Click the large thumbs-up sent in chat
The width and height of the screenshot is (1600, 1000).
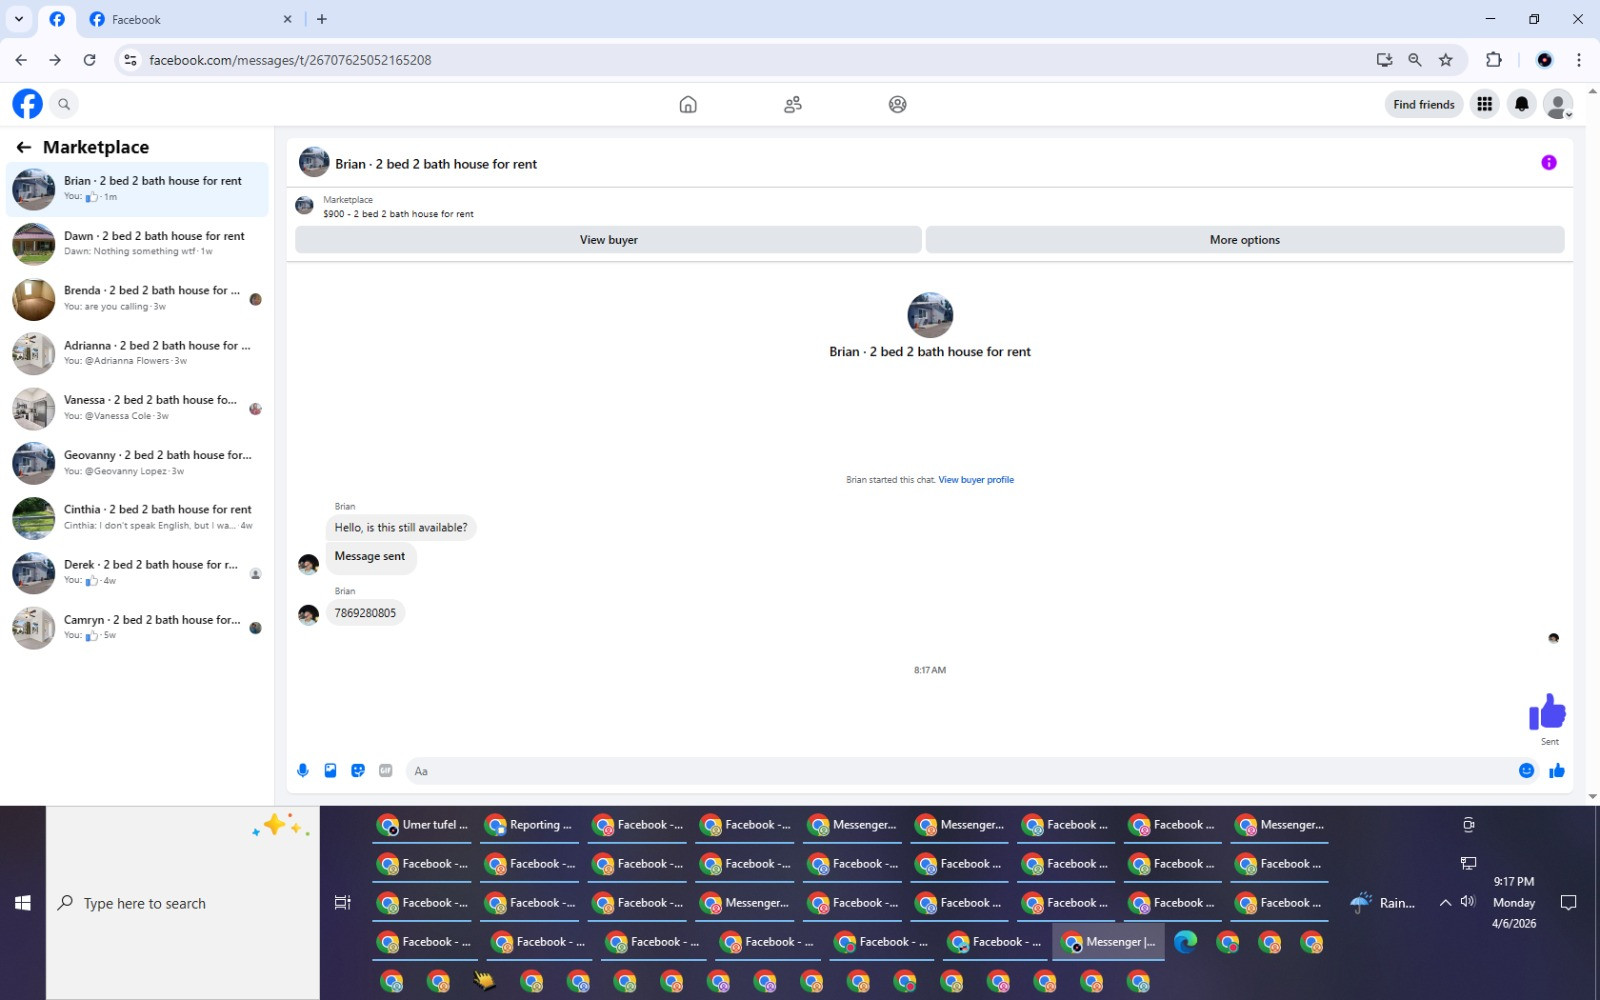coord(1547,712)
